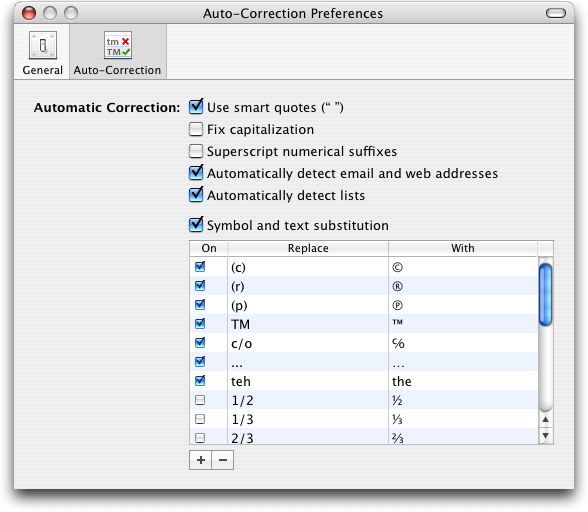Open the General preferences pane icon
Viewport: 588px width, 512px height.
pos(43,45)
